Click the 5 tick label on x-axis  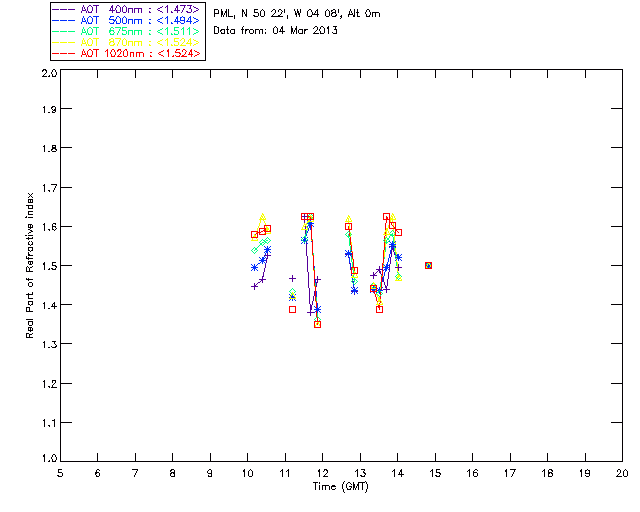coord(60,473)
